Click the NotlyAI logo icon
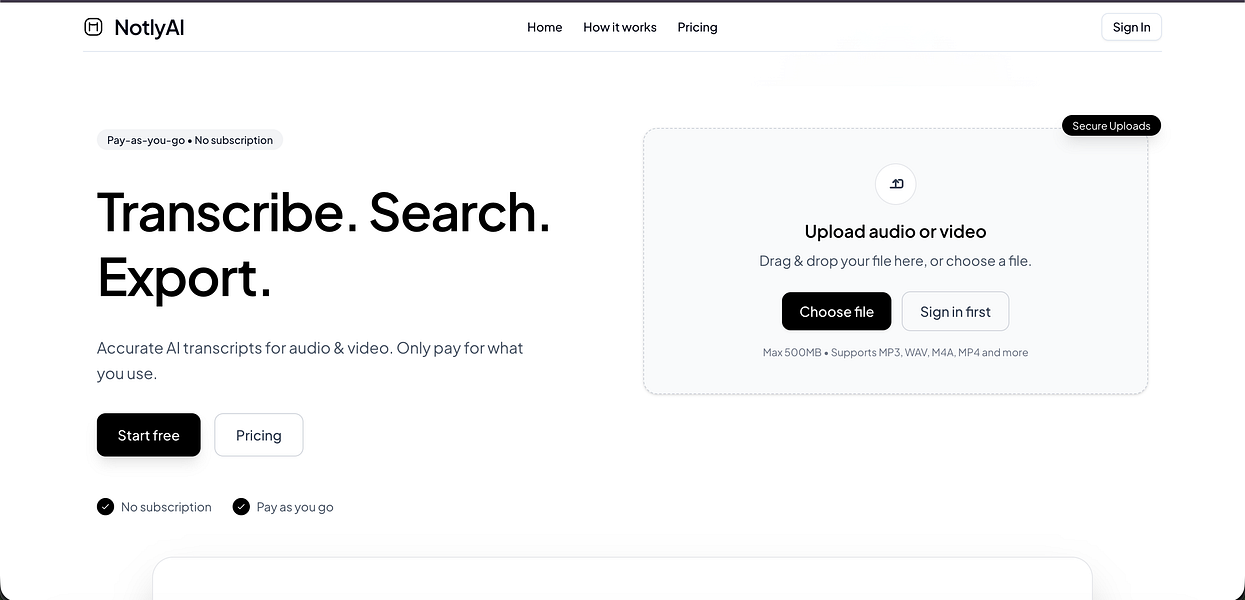 93,27
